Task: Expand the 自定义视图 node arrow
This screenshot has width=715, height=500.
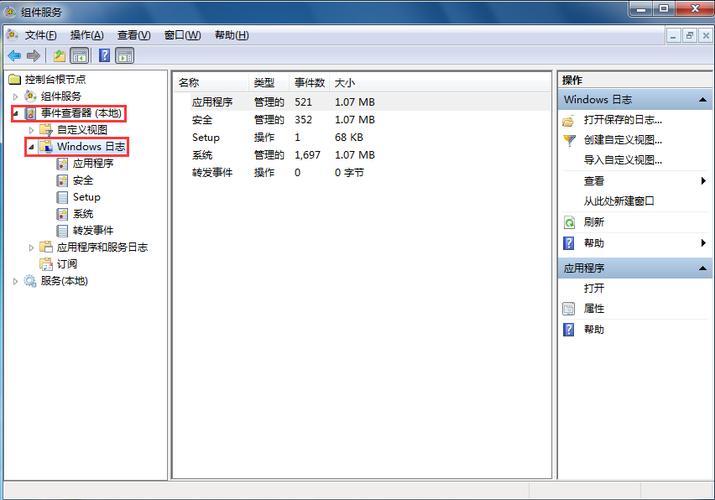Action: pyautogui.click(x=31, y=130)
